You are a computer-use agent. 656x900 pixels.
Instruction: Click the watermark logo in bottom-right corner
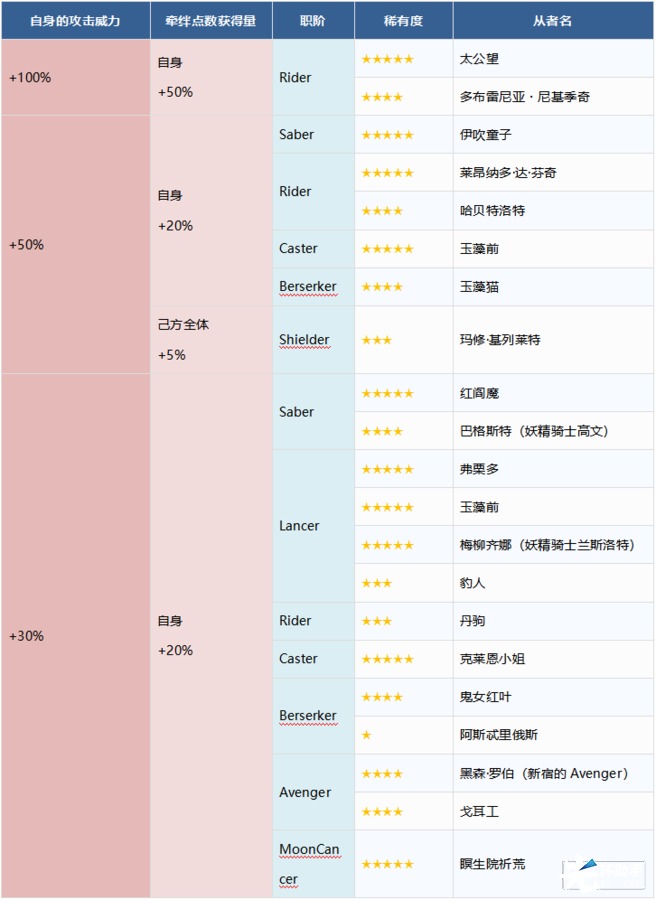pos(605,874)
